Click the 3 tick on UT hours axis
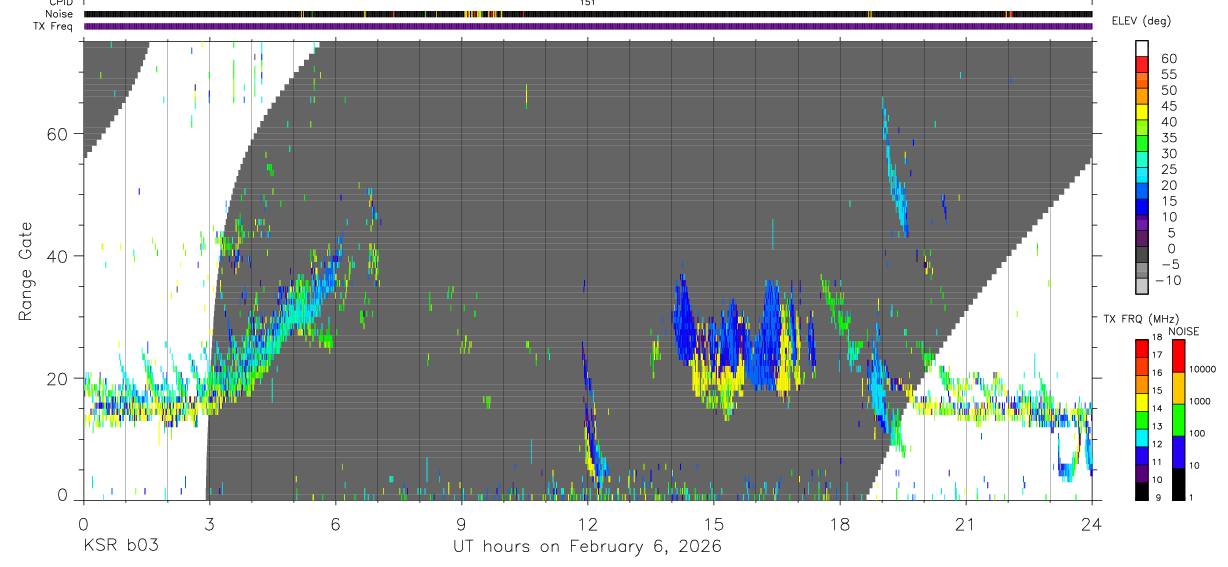The height and width of the screenshot is (567, 1228). coord(209,524)
